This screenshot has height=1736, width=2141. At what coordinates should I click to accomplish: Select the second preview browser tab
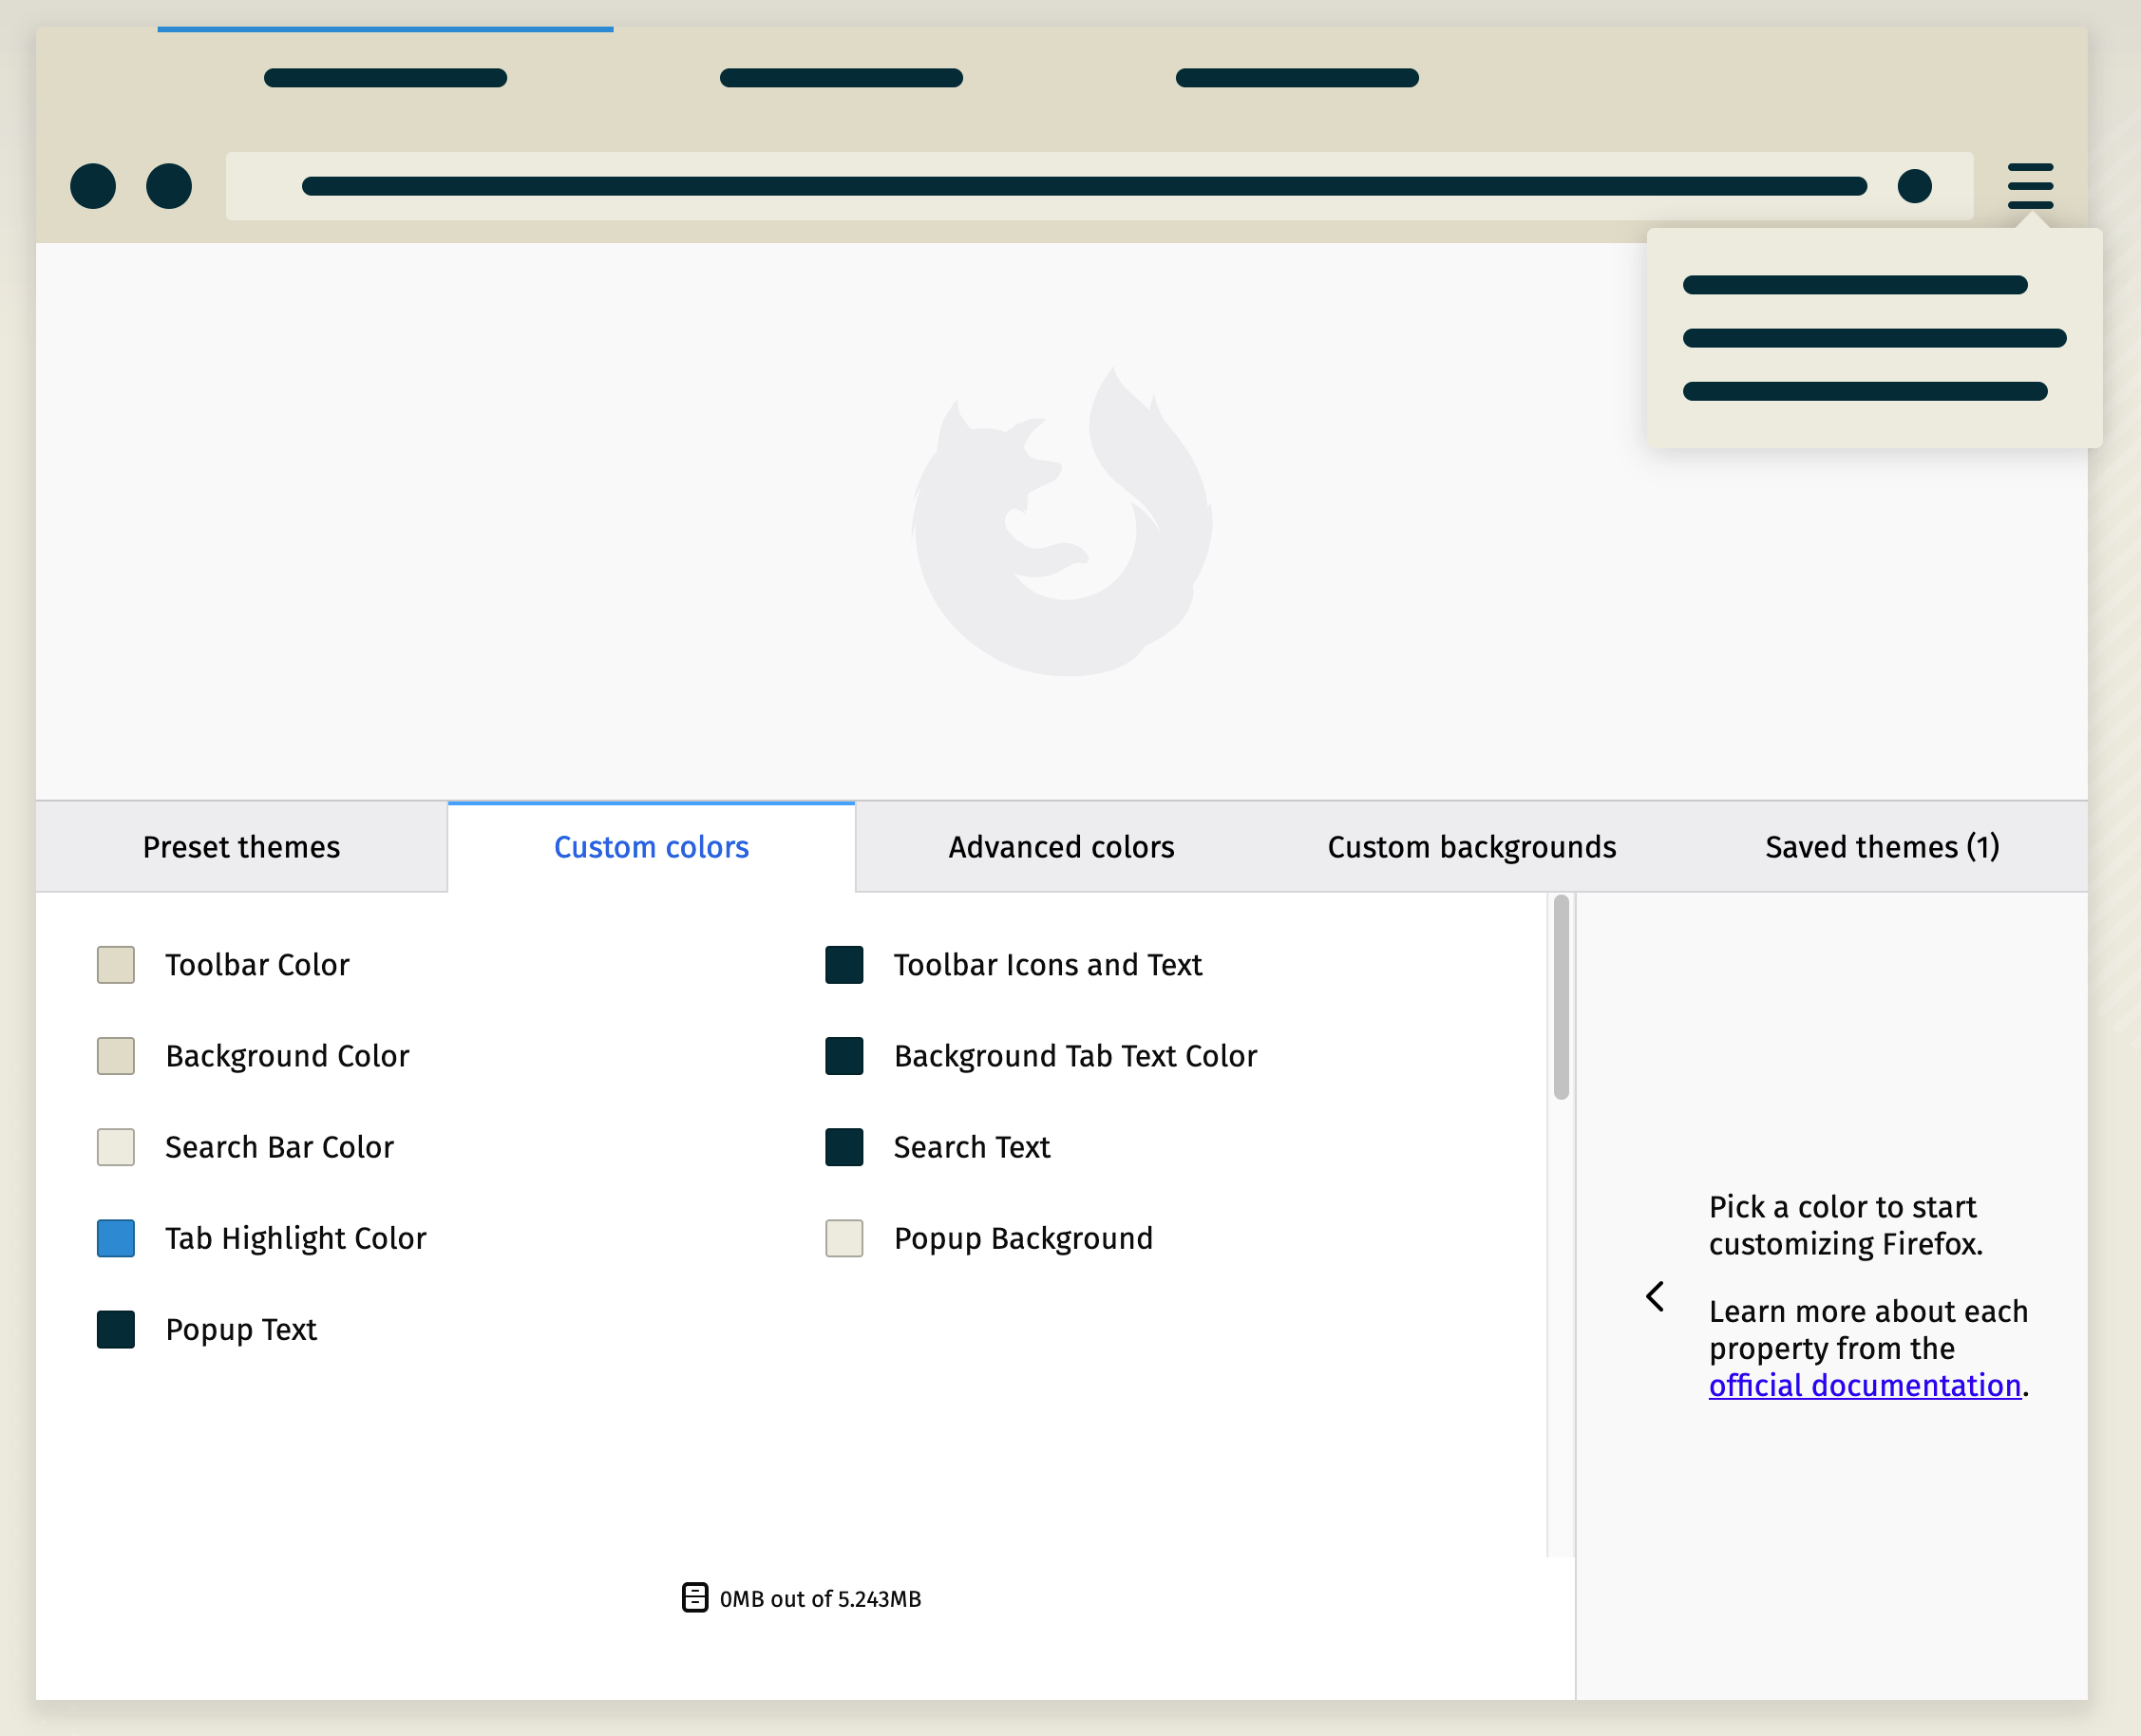tap(841, 77)
